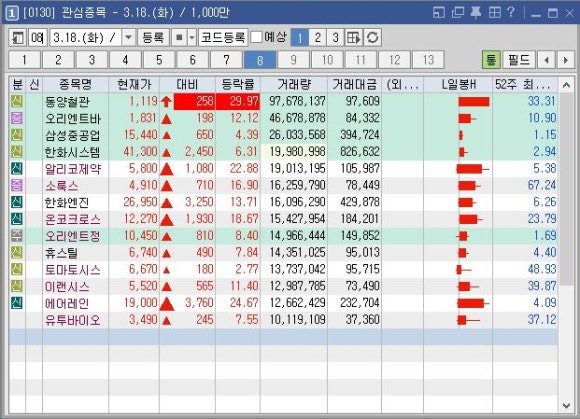The width and height of the screenshot is (580, 419).
Task: Select watchlist group tab 7
Action: pos(226,60)
